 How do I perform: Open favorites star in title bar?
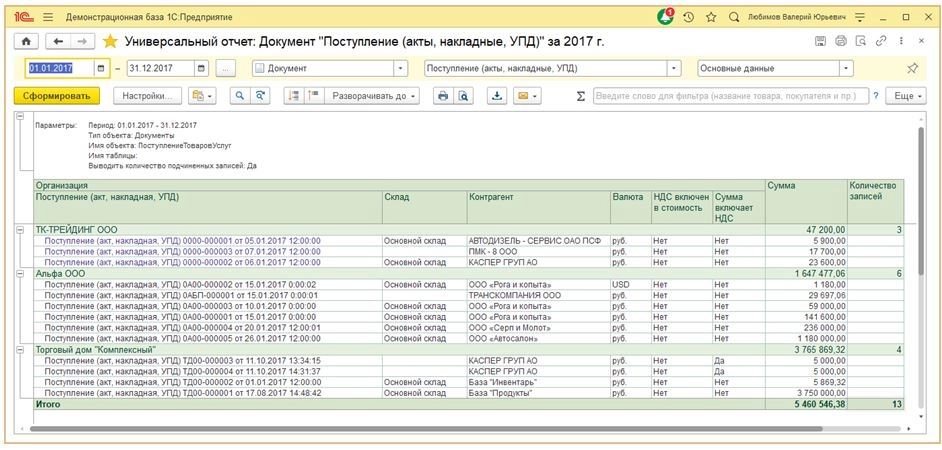pyautogui.click(x=711, y=17)
